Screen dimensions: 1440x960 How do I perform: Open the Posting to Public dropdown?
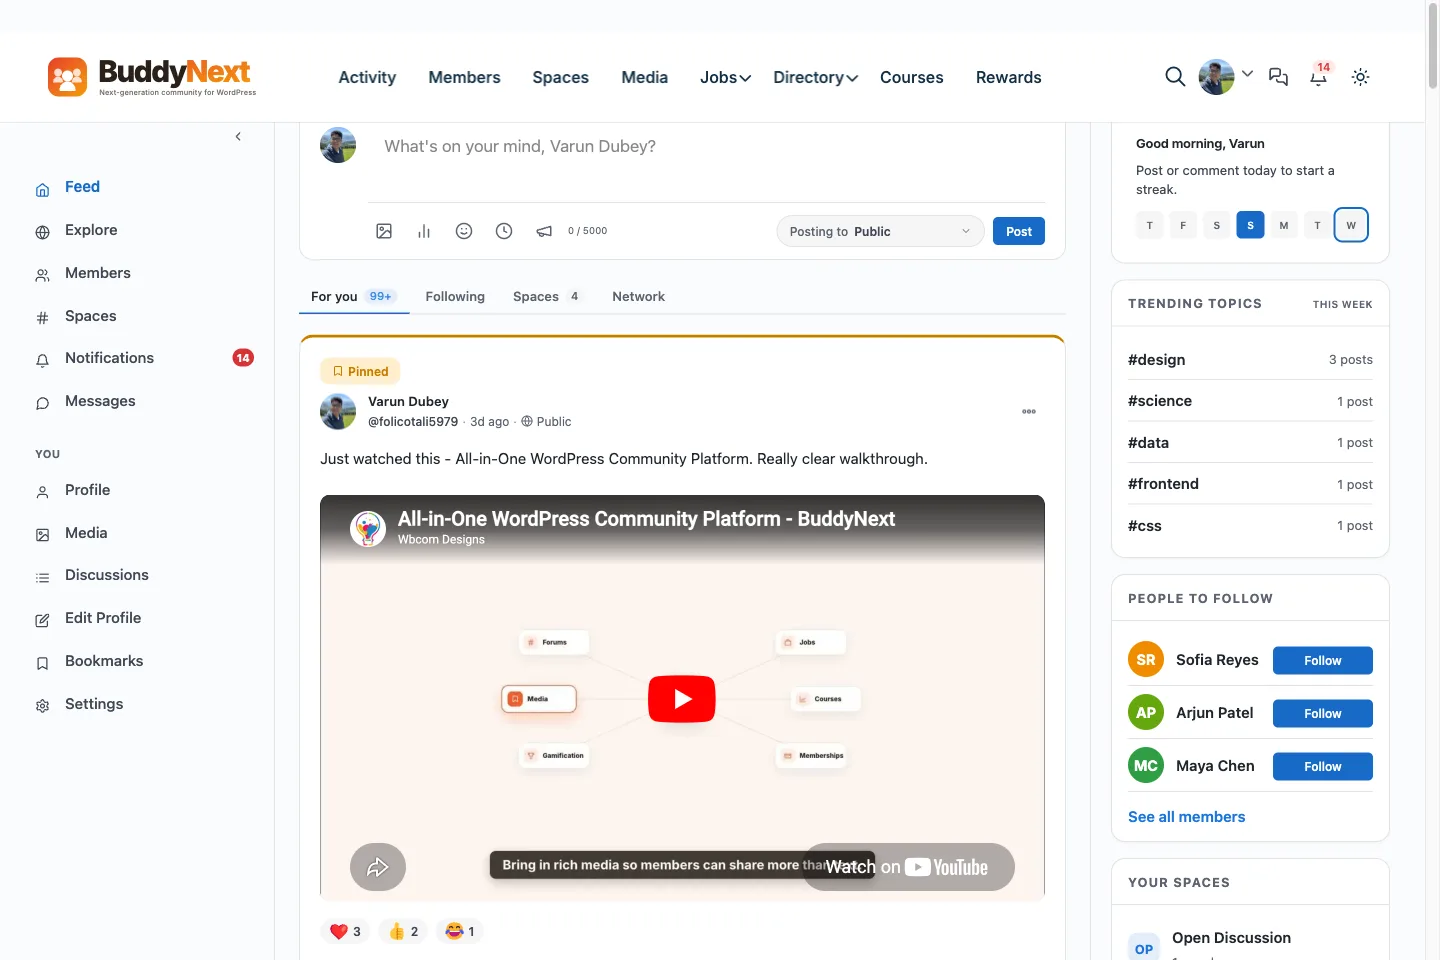(880, 231)
